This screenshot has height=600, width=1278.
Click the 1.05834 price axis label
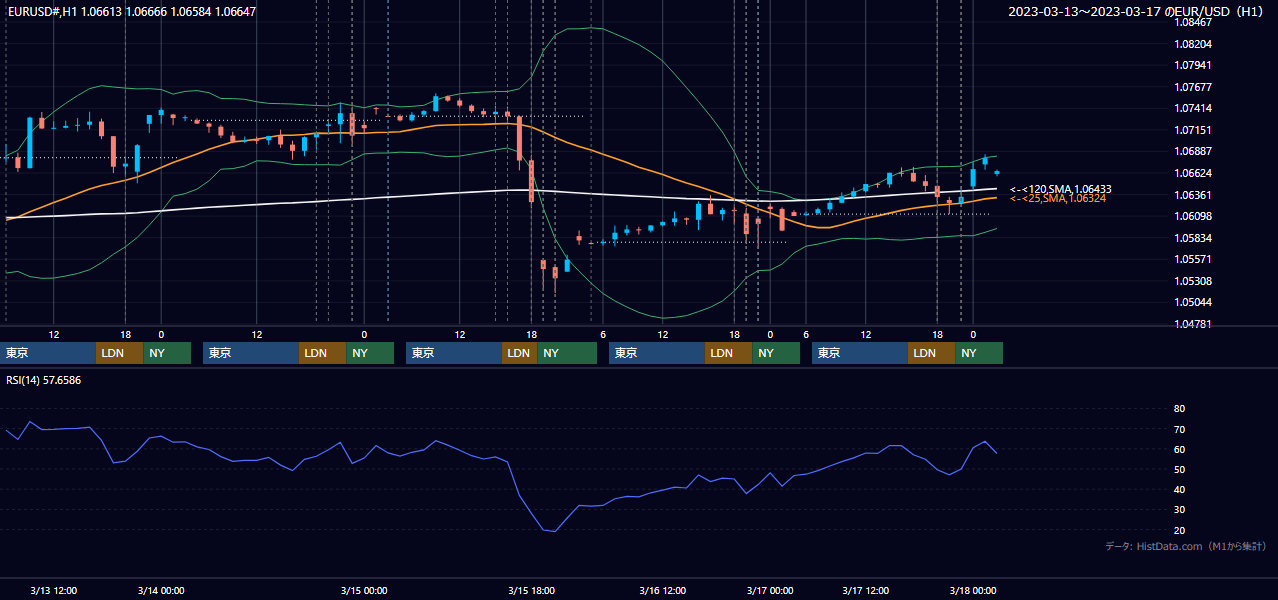[1193, 238]
